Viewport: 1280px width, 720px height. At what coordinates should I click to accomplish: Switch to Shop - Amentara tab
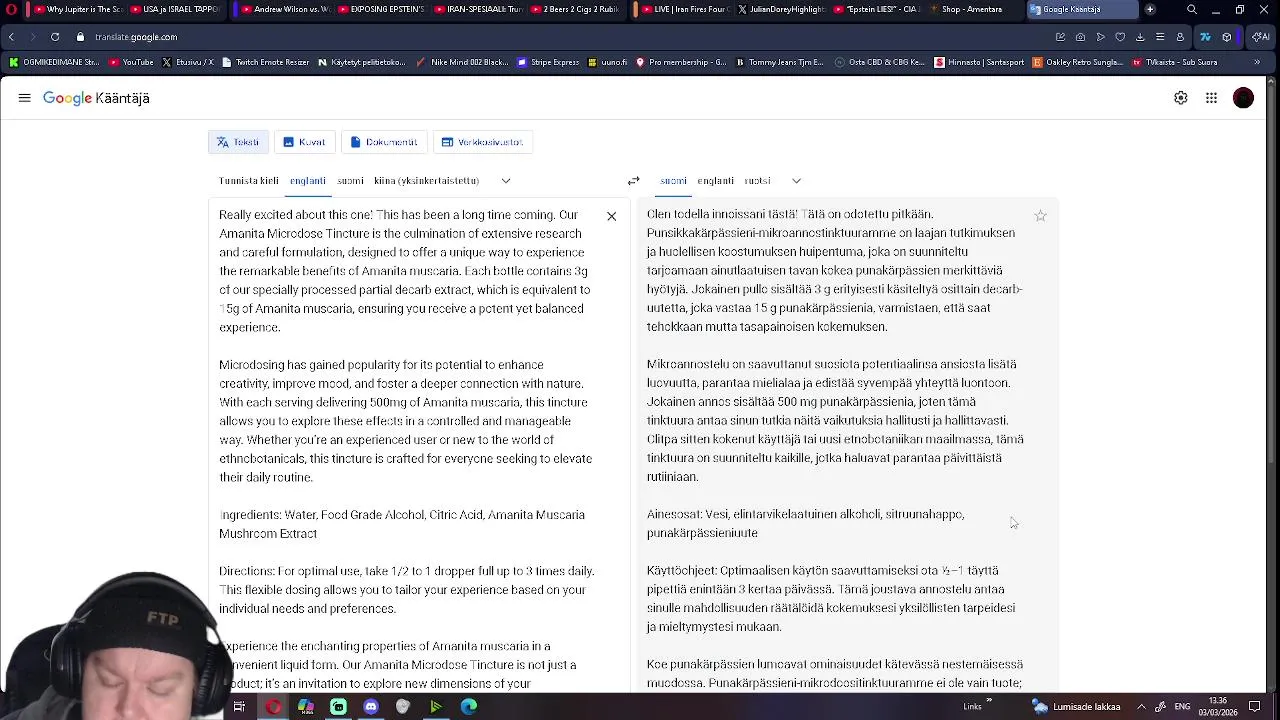(x=975, y=9)
